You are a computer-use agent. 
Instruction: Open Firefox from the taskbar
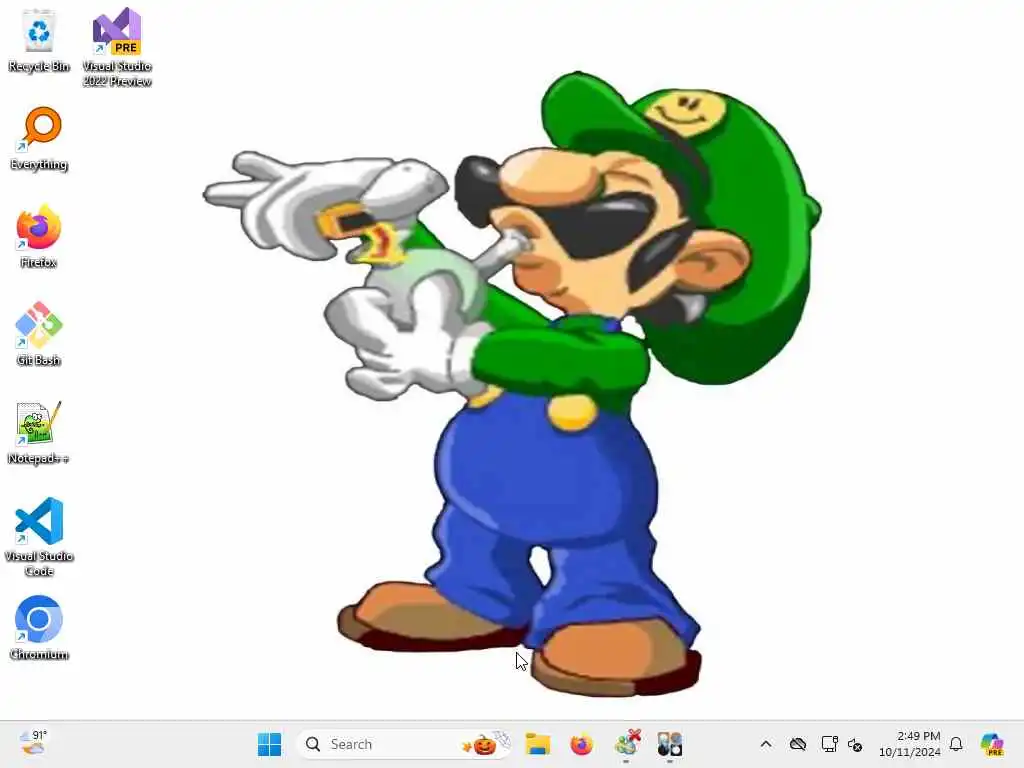coord(581,744)
